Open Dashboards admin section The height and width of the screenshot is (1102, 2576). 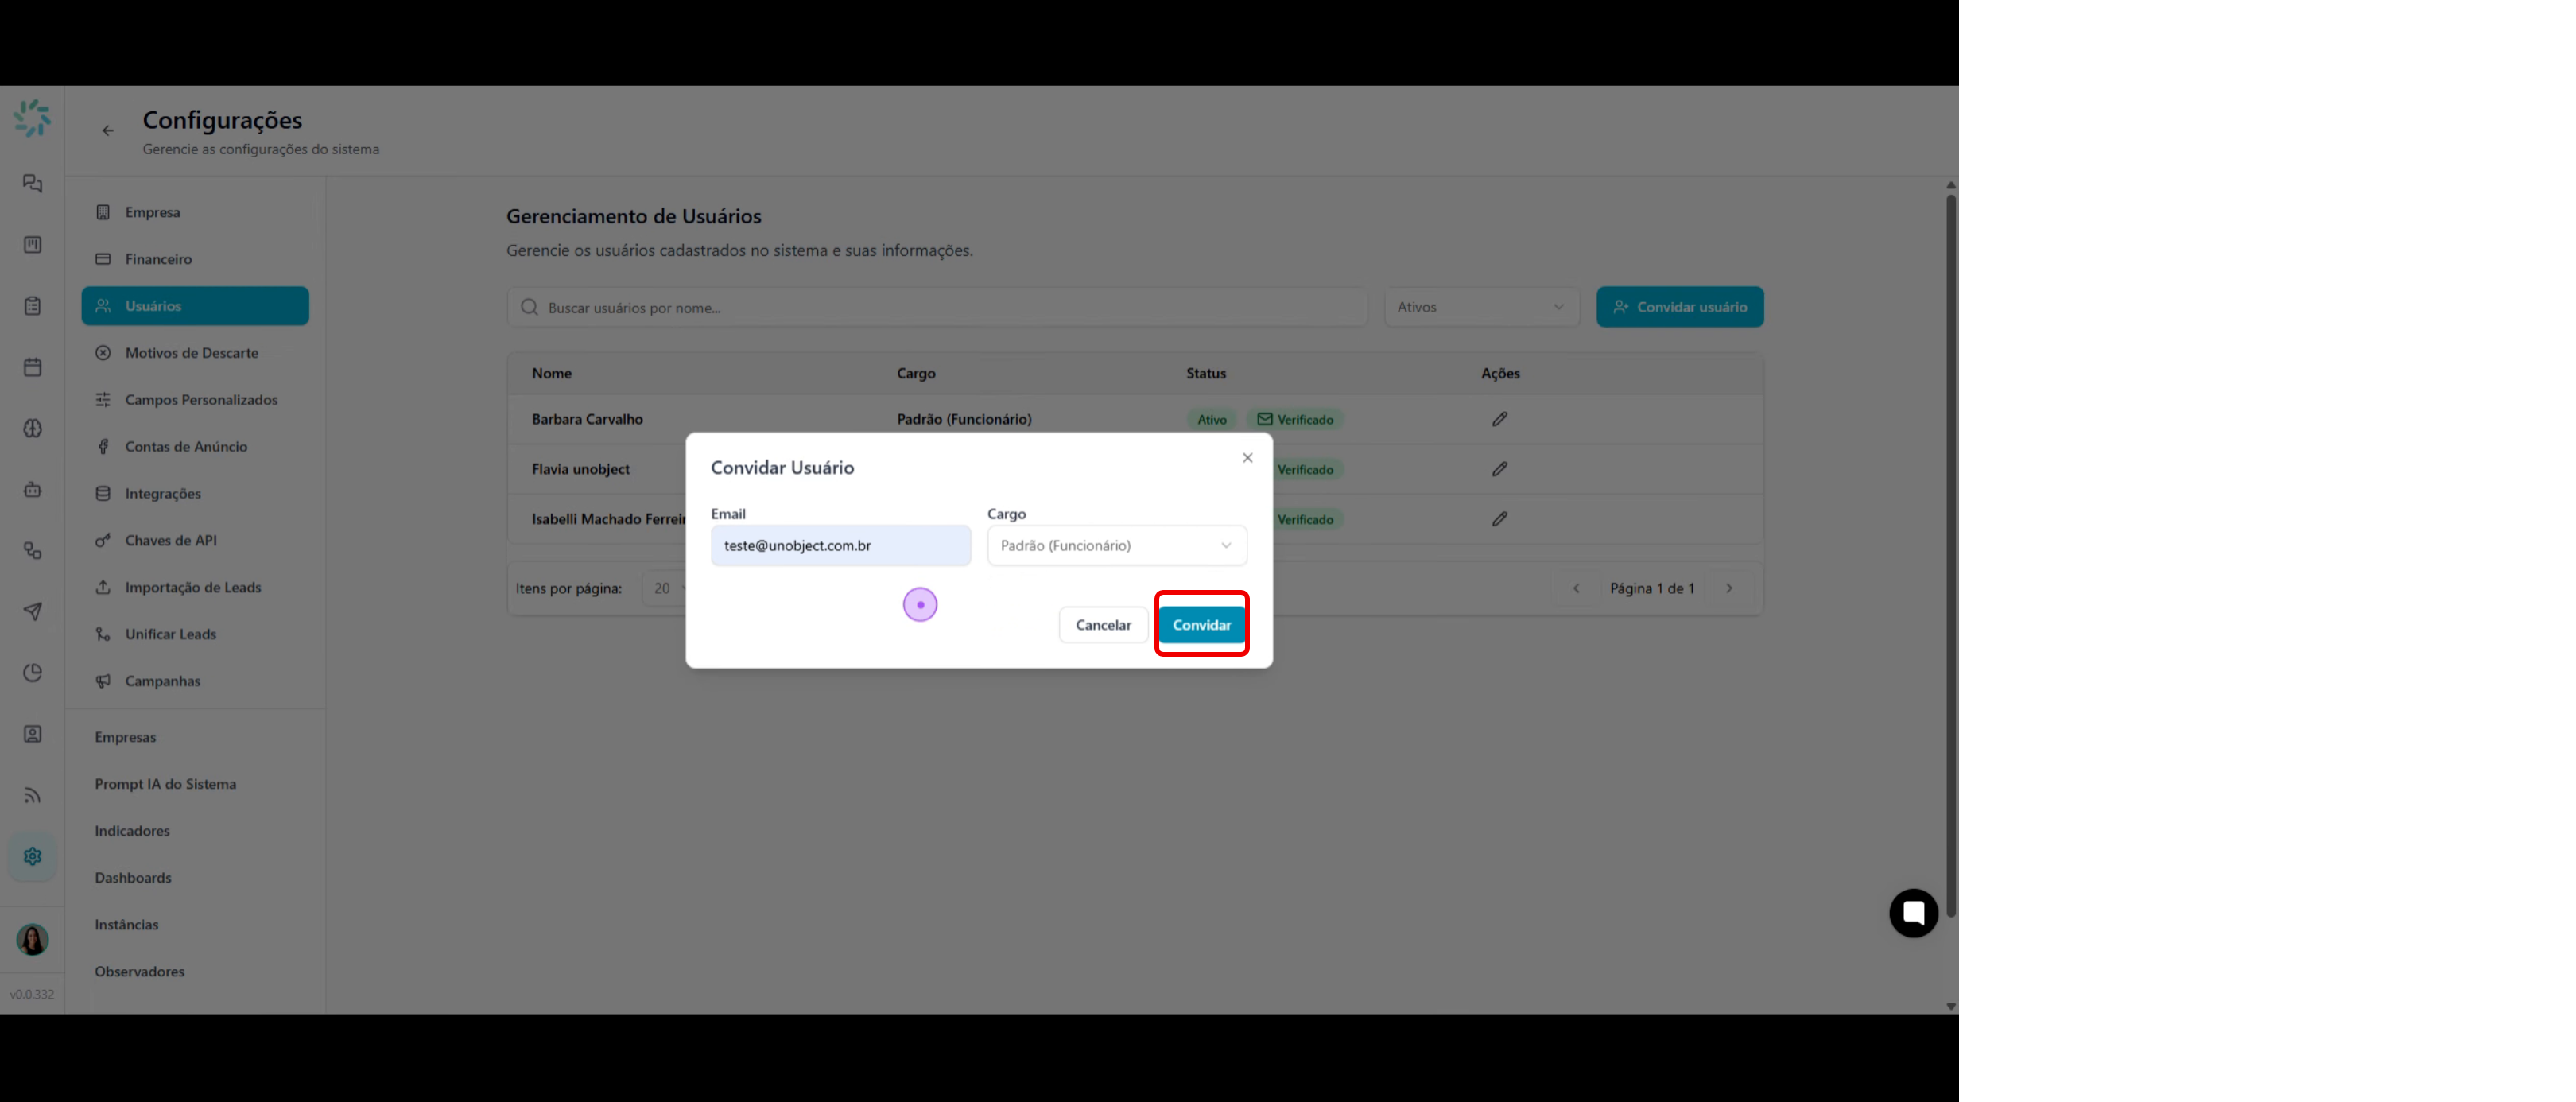pos(133,878)
